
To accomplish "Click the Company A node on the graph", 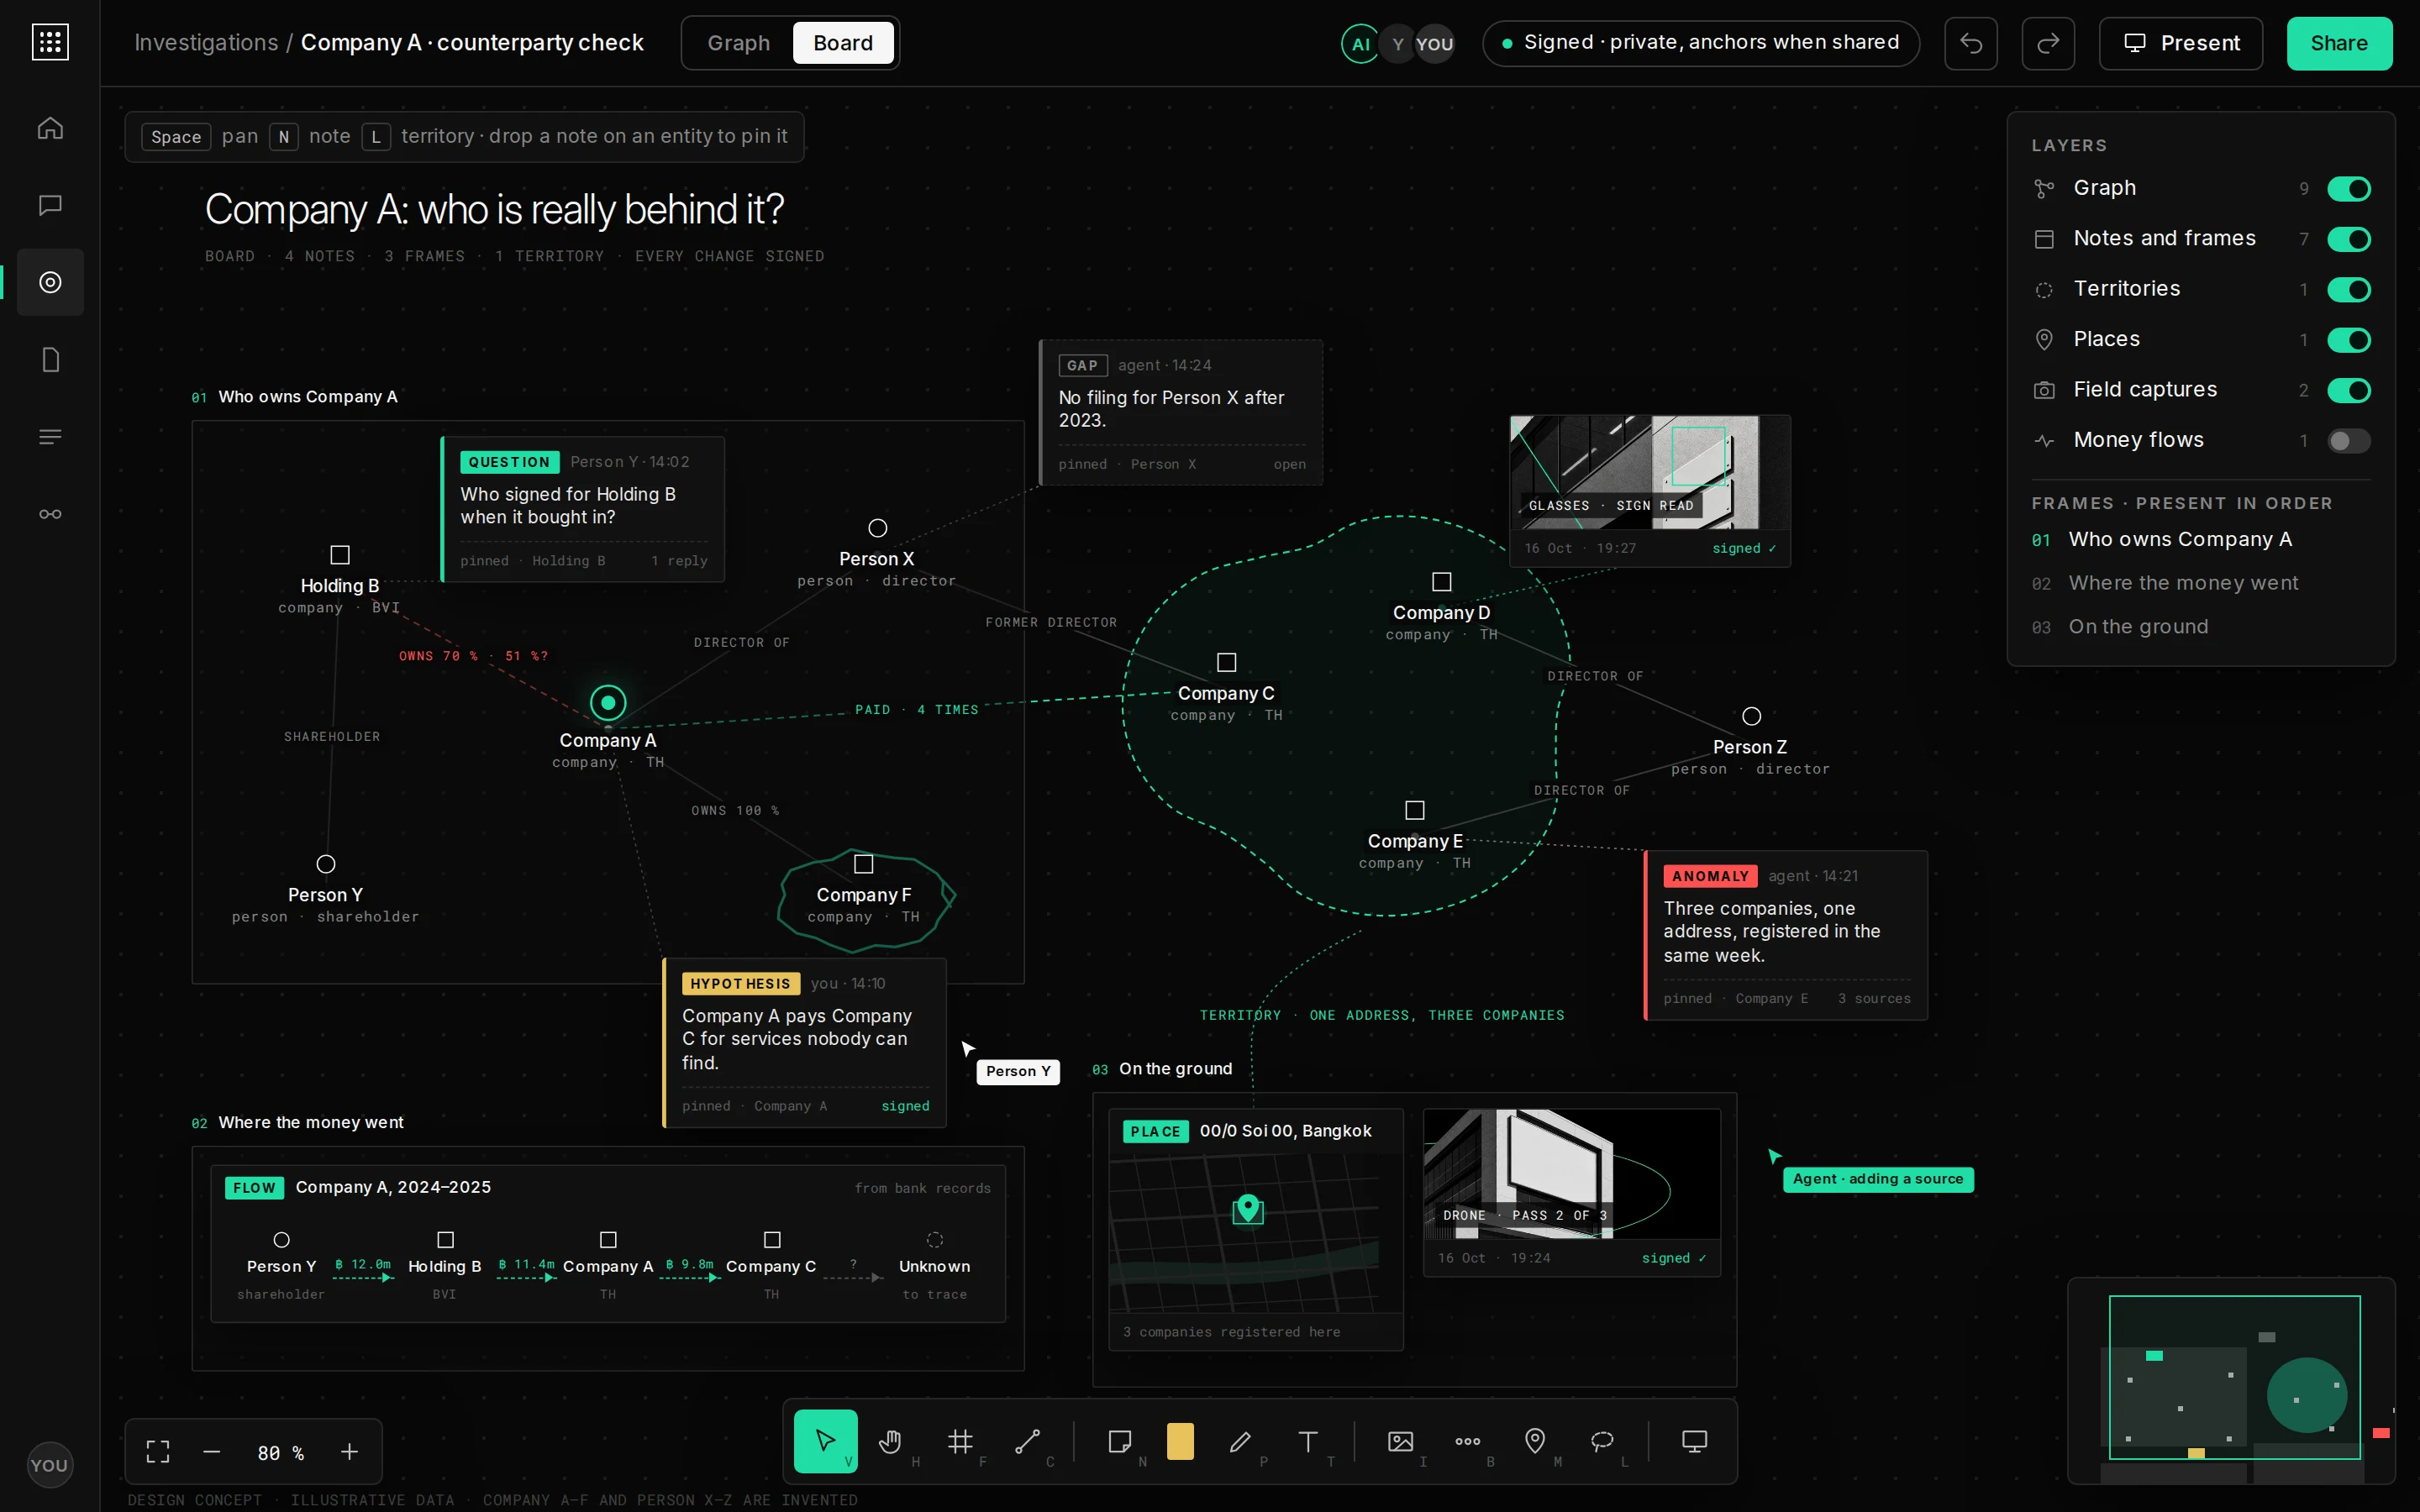I will pyautogui.click(x=608, y=703).
